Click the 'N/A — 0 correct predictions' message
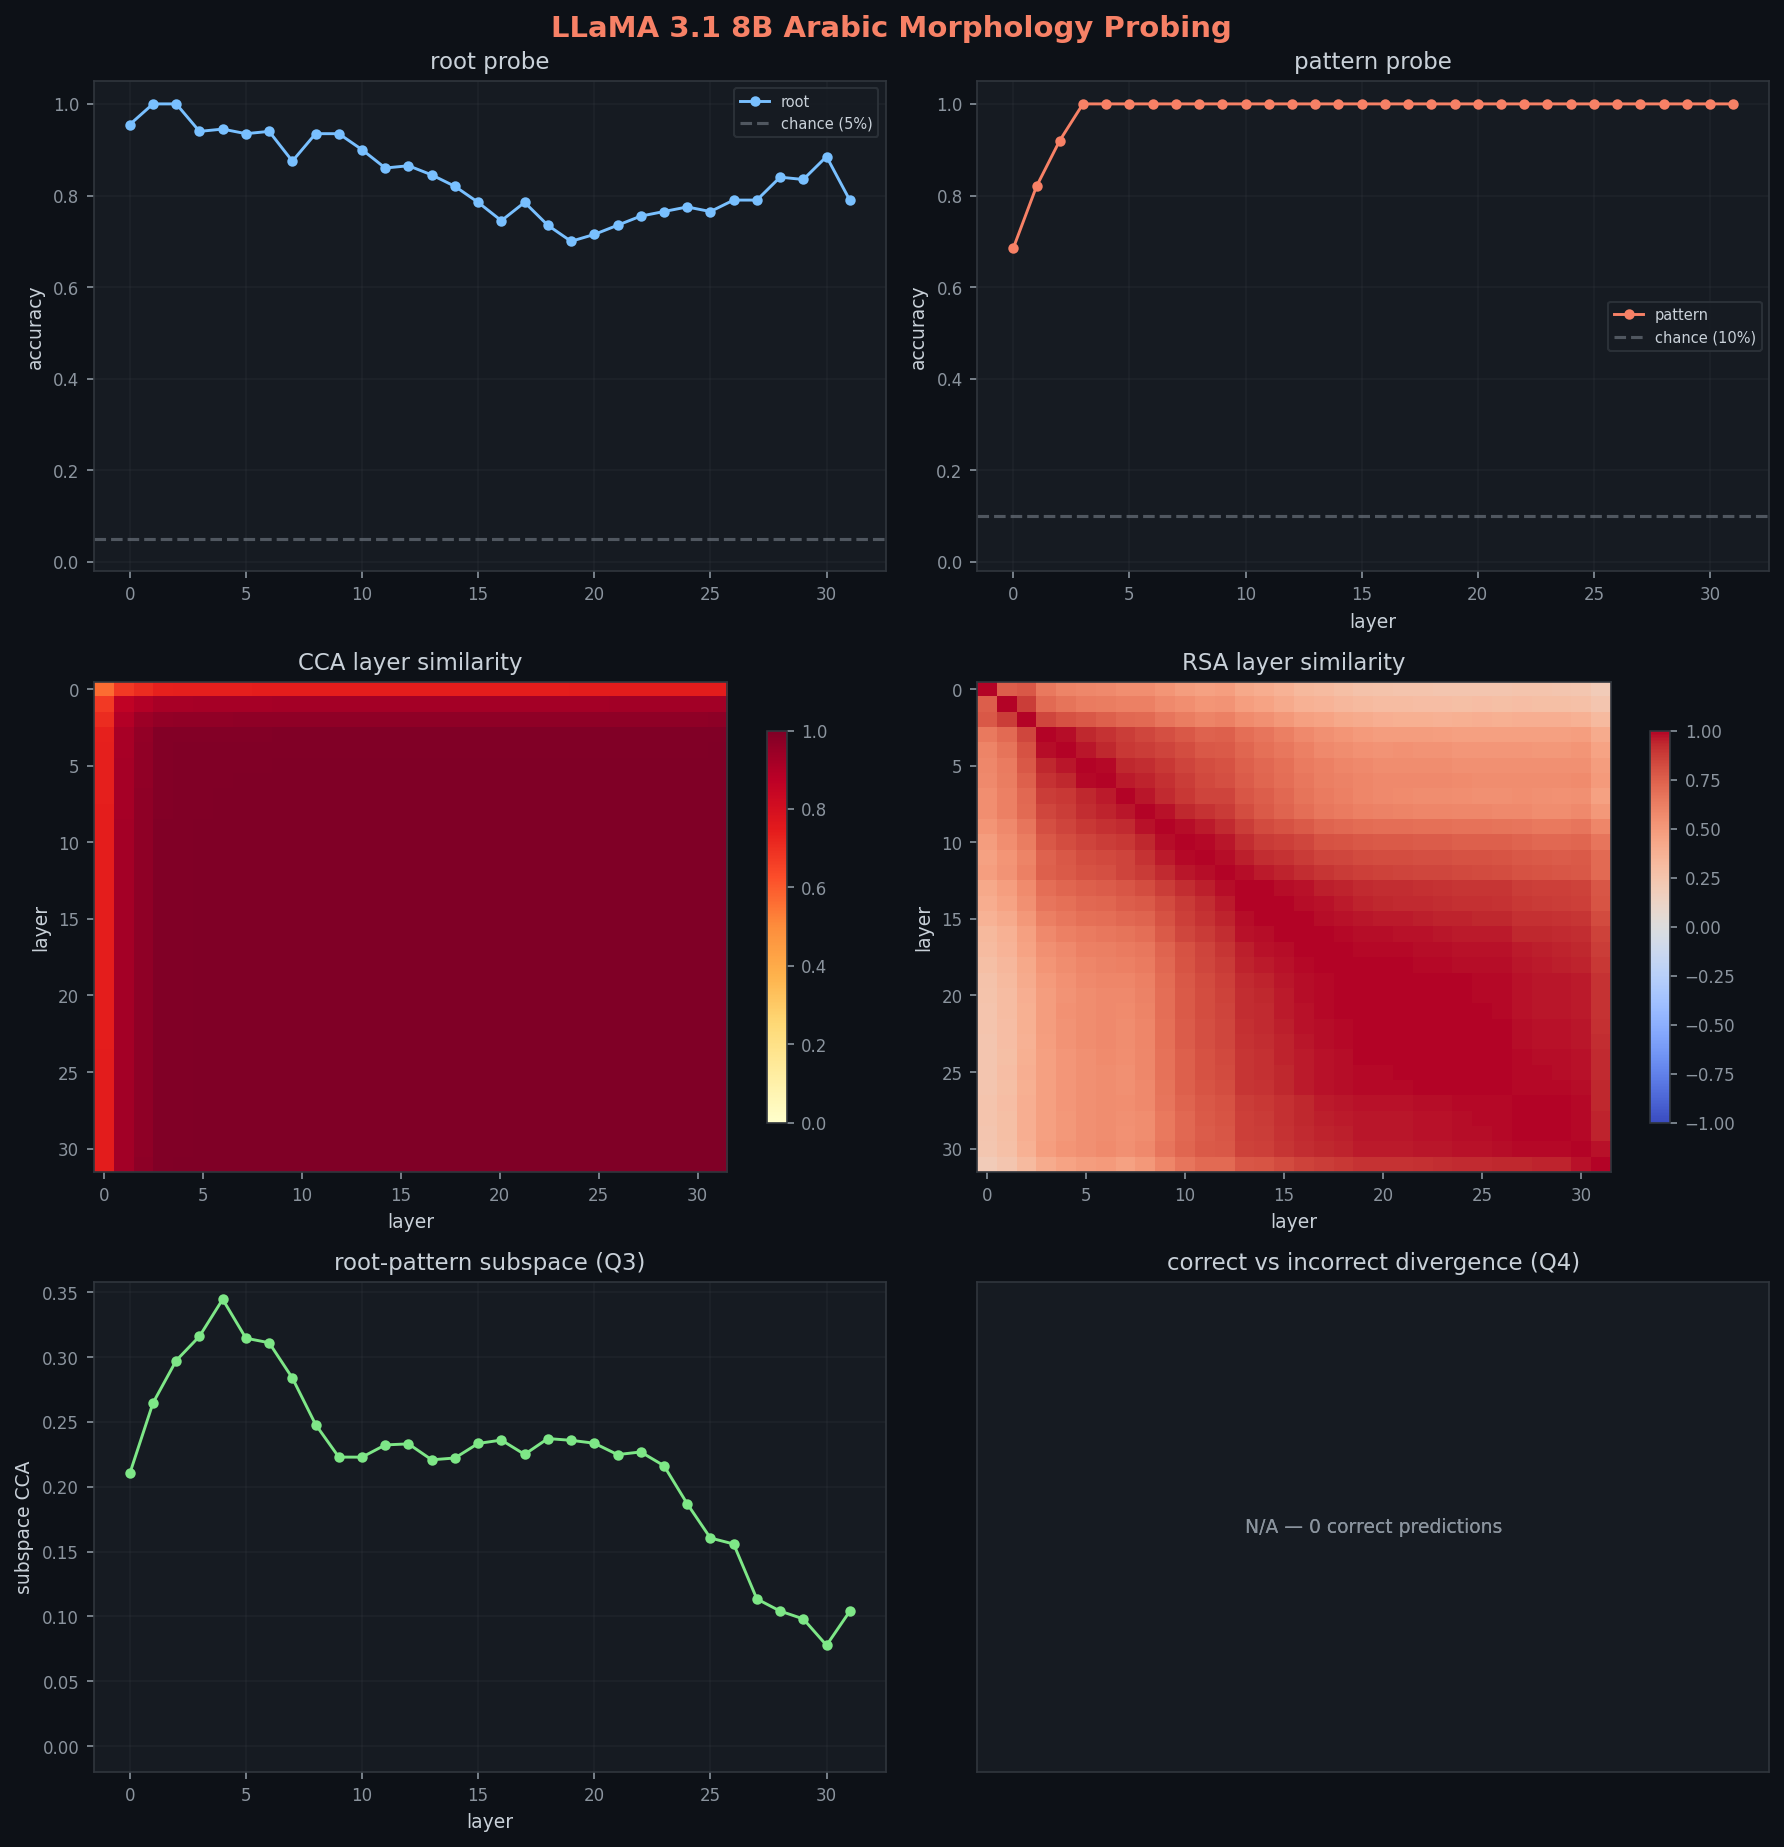Image resolution: width=1784 pixels, height=1847 pixels. 1373,1527
